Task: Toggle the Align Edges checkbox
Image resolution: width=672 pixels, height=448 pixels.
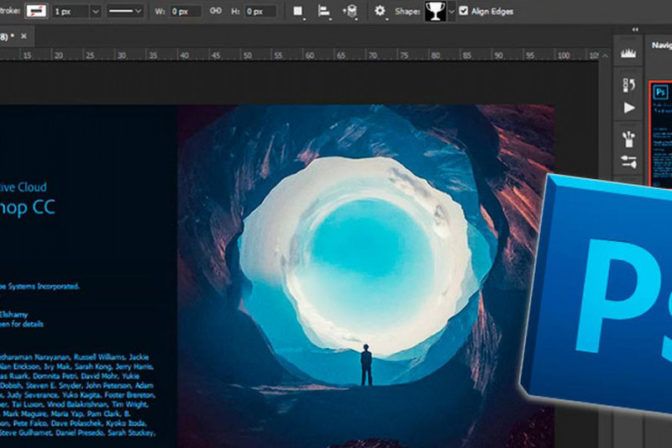Action: (463, 11)
